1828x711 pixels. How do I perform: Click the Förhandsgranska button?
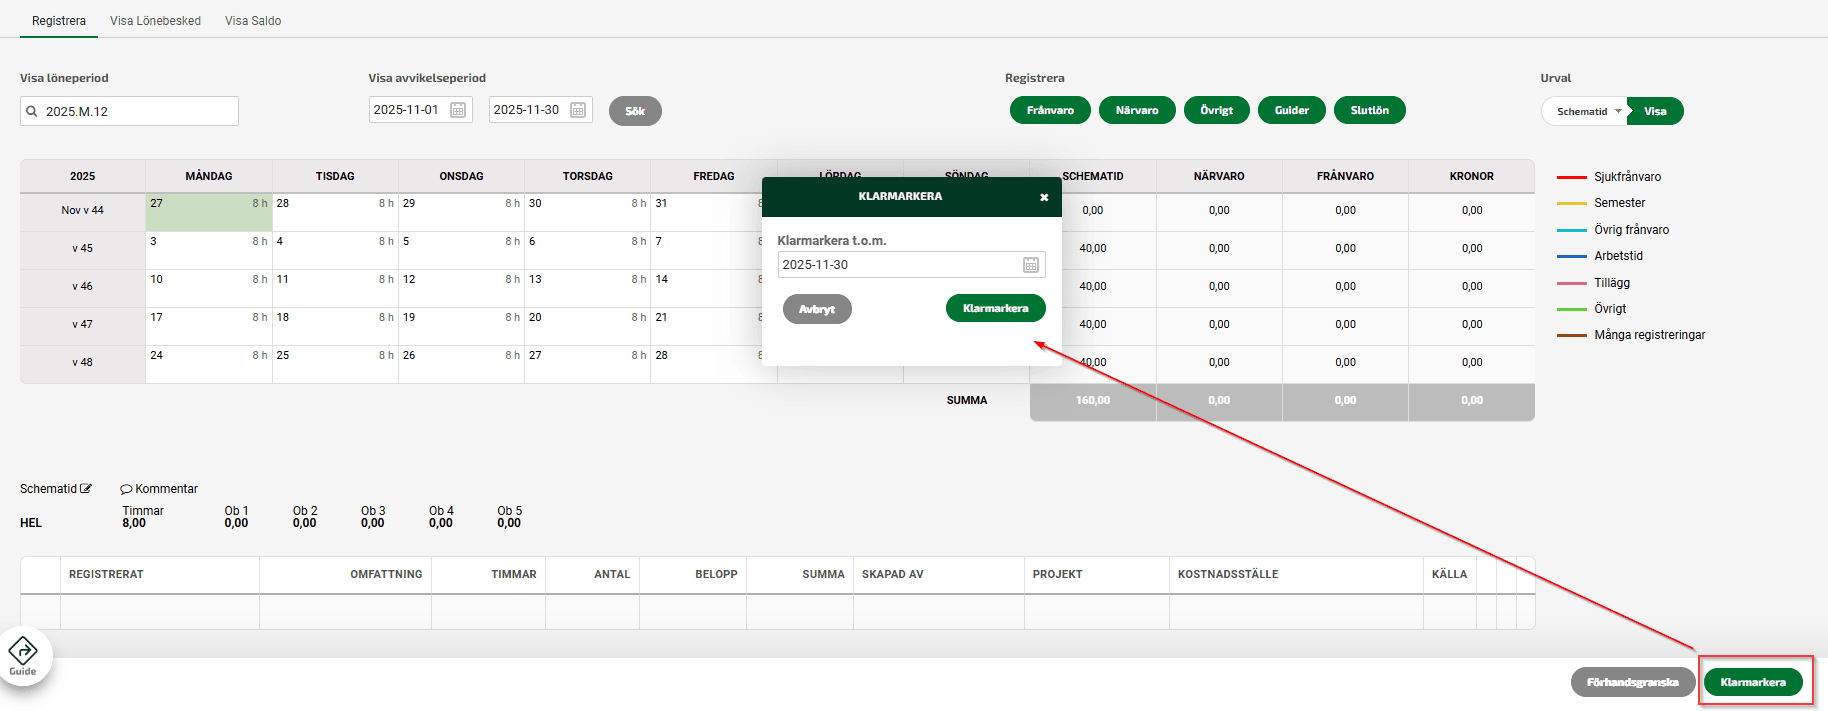[x=1632, y=682]
